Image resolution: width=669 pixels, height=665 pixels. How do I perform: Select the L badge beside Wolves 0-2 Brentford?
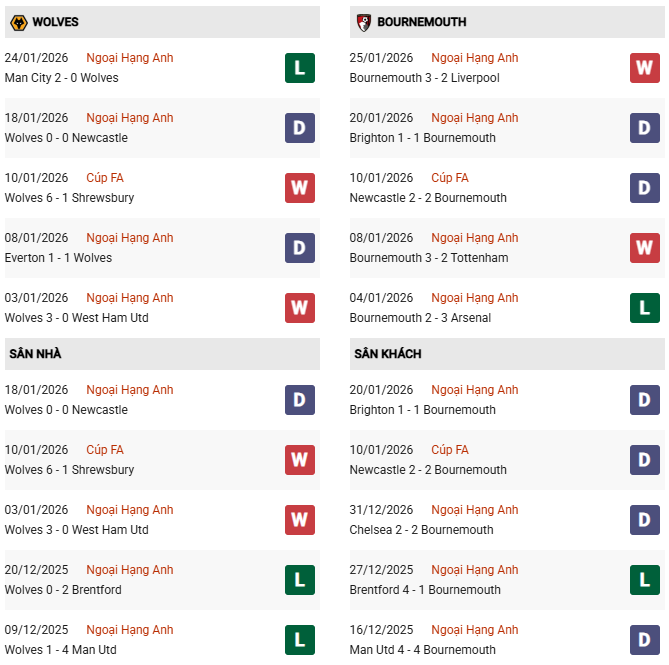[x=299, y=580]
